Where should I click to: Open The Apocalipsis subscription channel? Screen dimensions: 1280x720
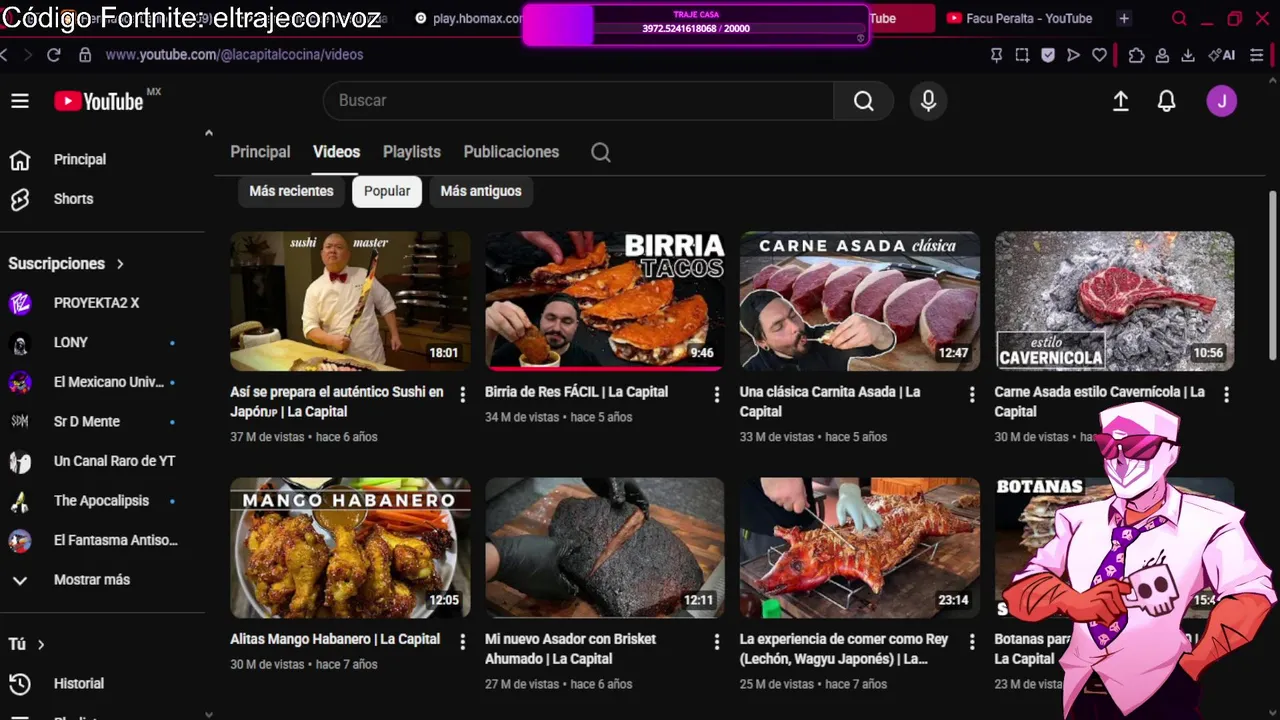(x=102, y=501)
